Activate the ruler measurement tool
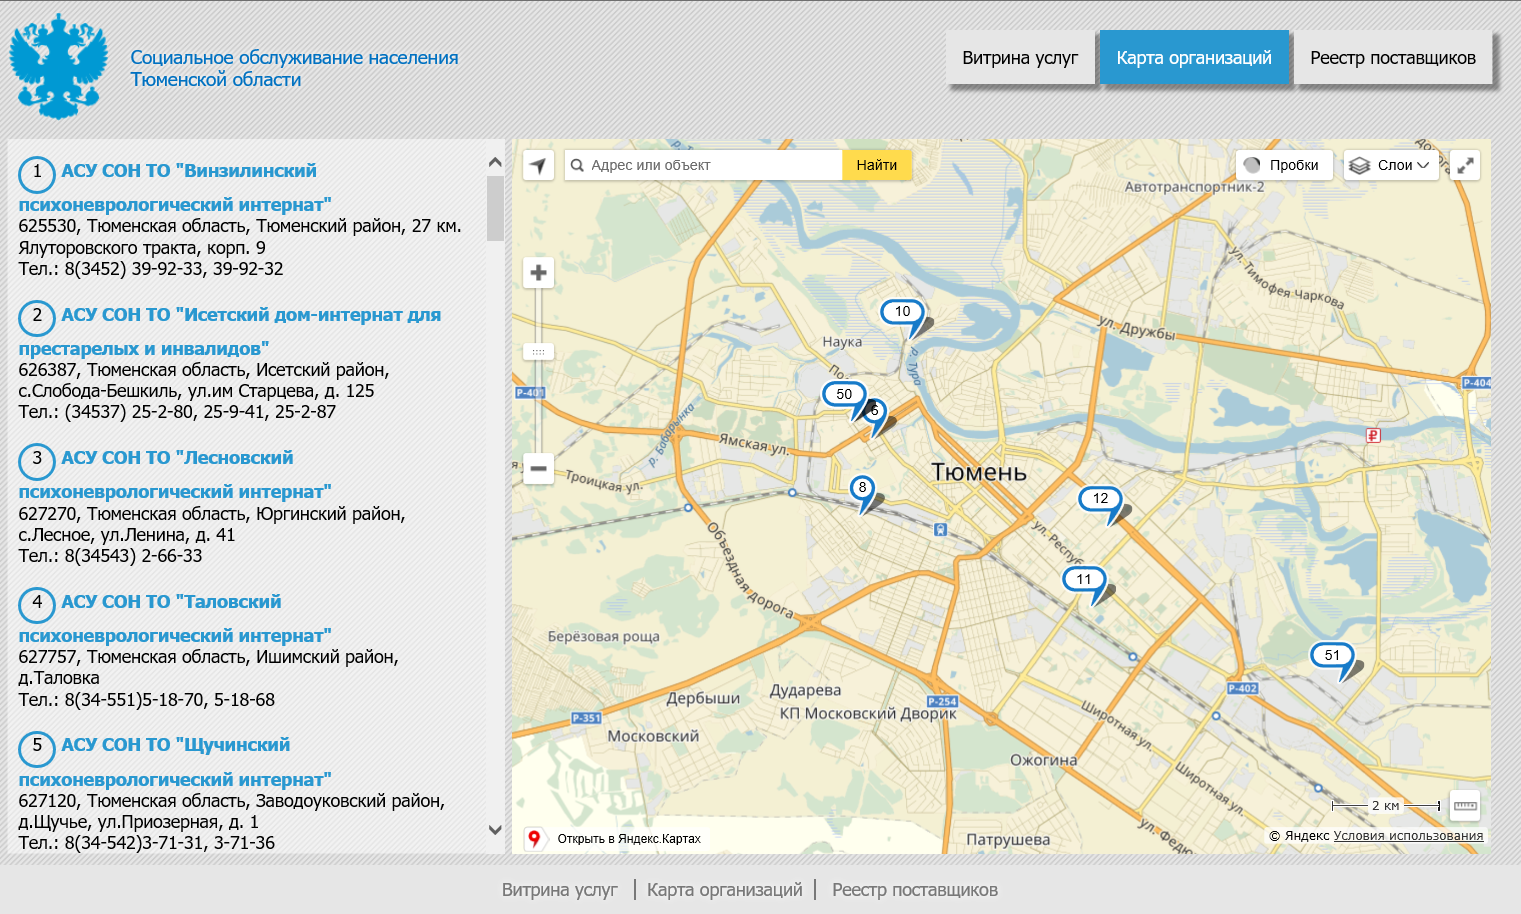Image resolution: width=1521 pixels, height=914 pixels. pos(1465,805)
